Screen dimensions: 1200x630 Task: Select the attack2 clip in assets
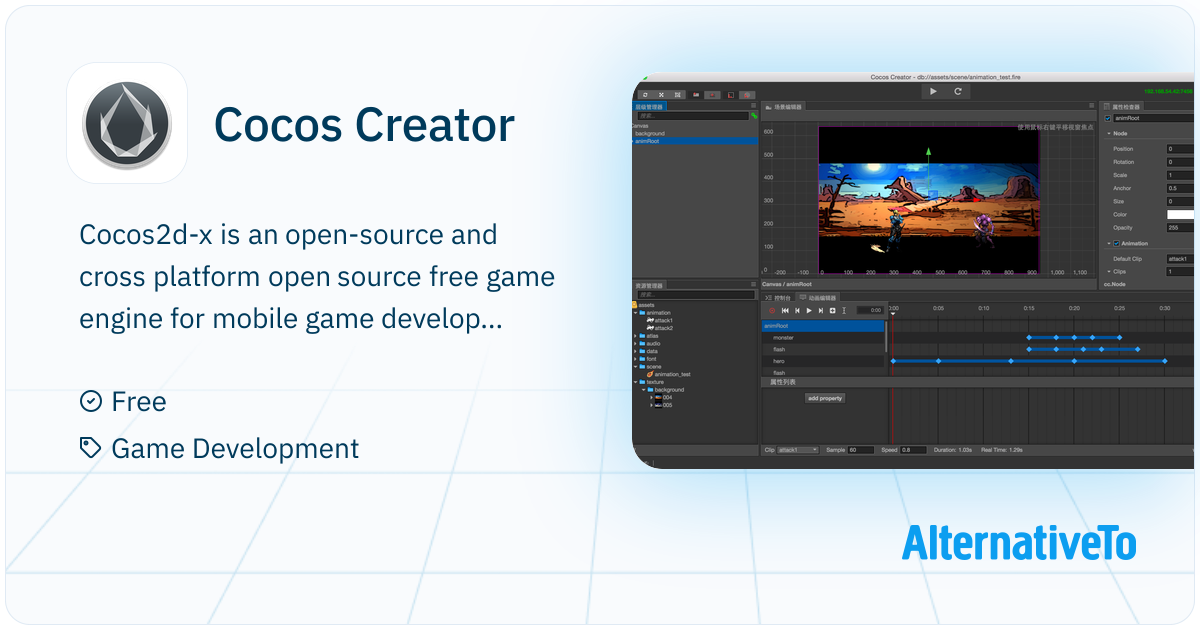click(x=659, y=328)
